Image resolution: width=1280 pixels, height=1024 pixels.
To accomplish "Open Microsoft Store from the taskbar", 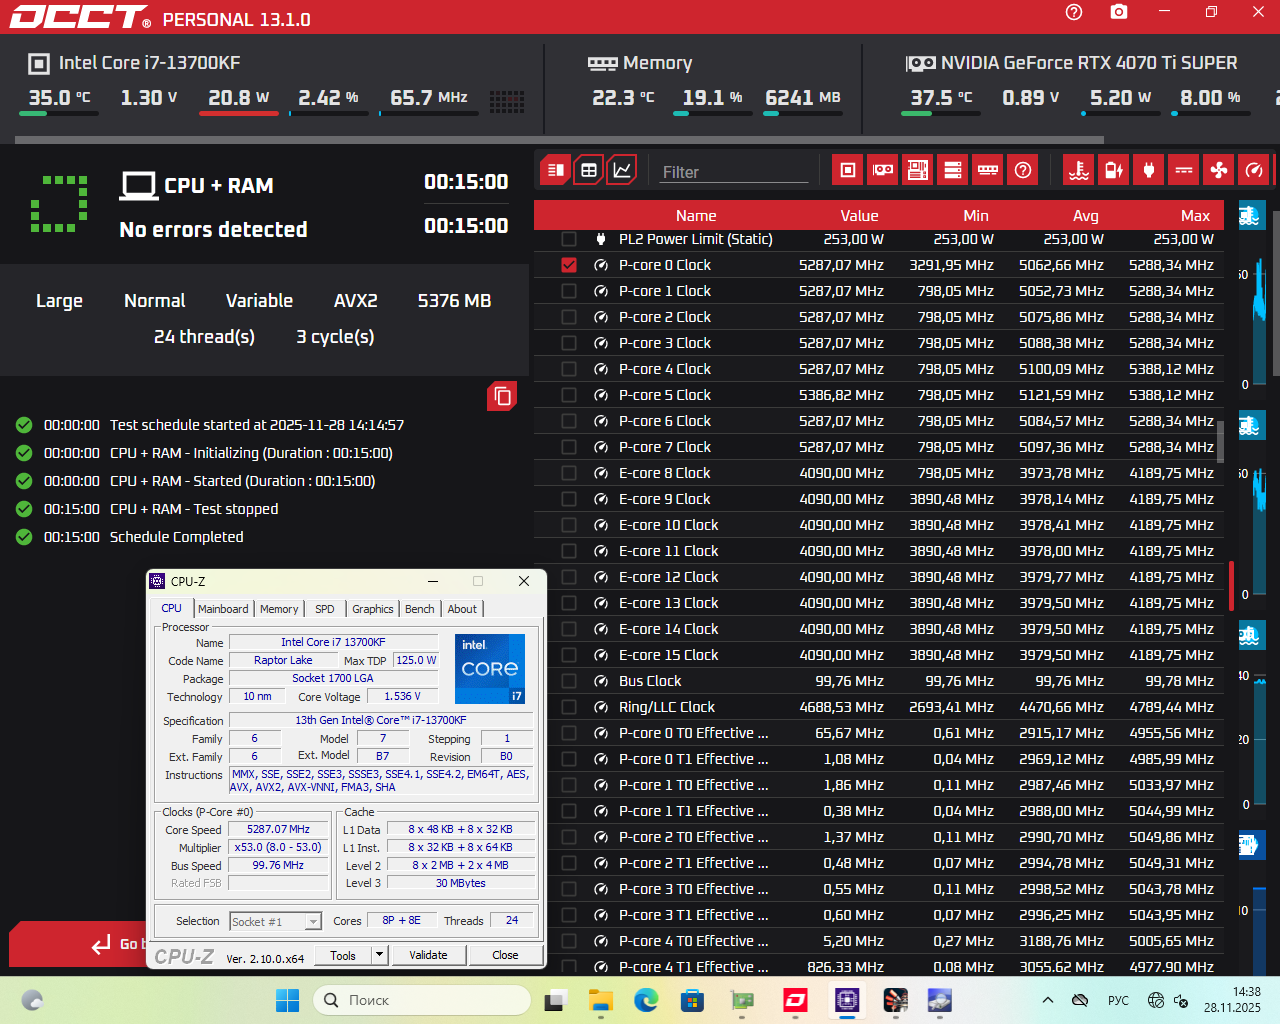I will pyautogui.click(x=692, y=1000).
